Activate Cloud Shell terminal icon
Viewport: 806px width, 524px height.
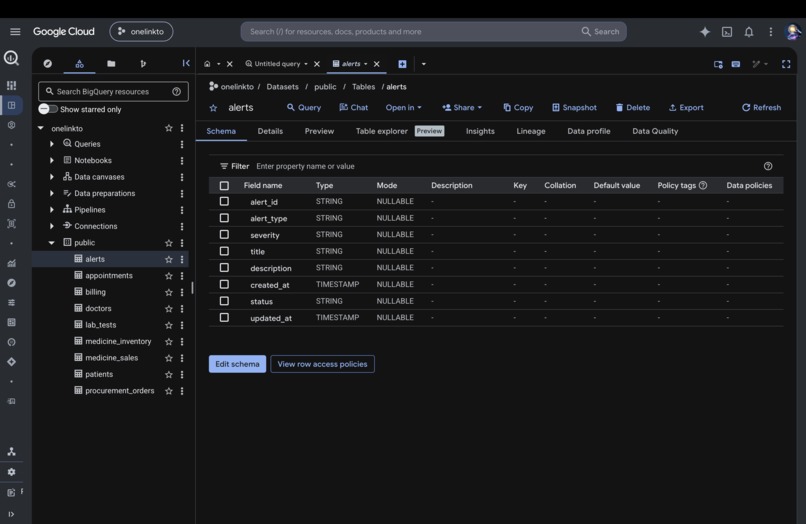coord(727,32)
